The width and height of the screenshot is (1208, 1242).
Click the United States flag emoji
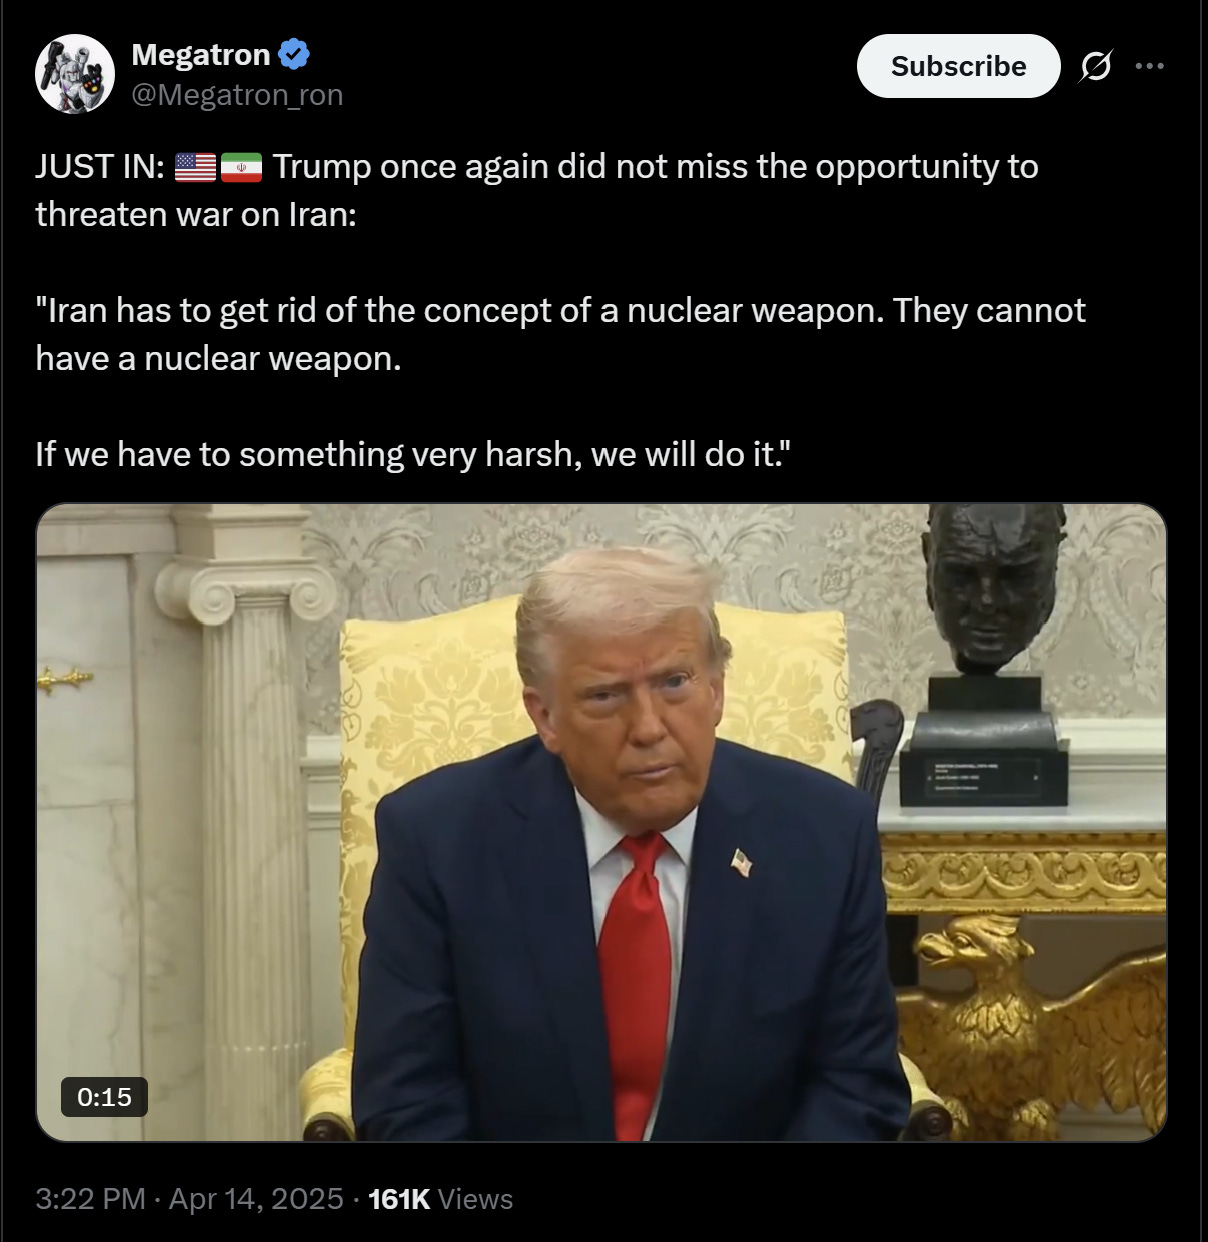point(195,167)
